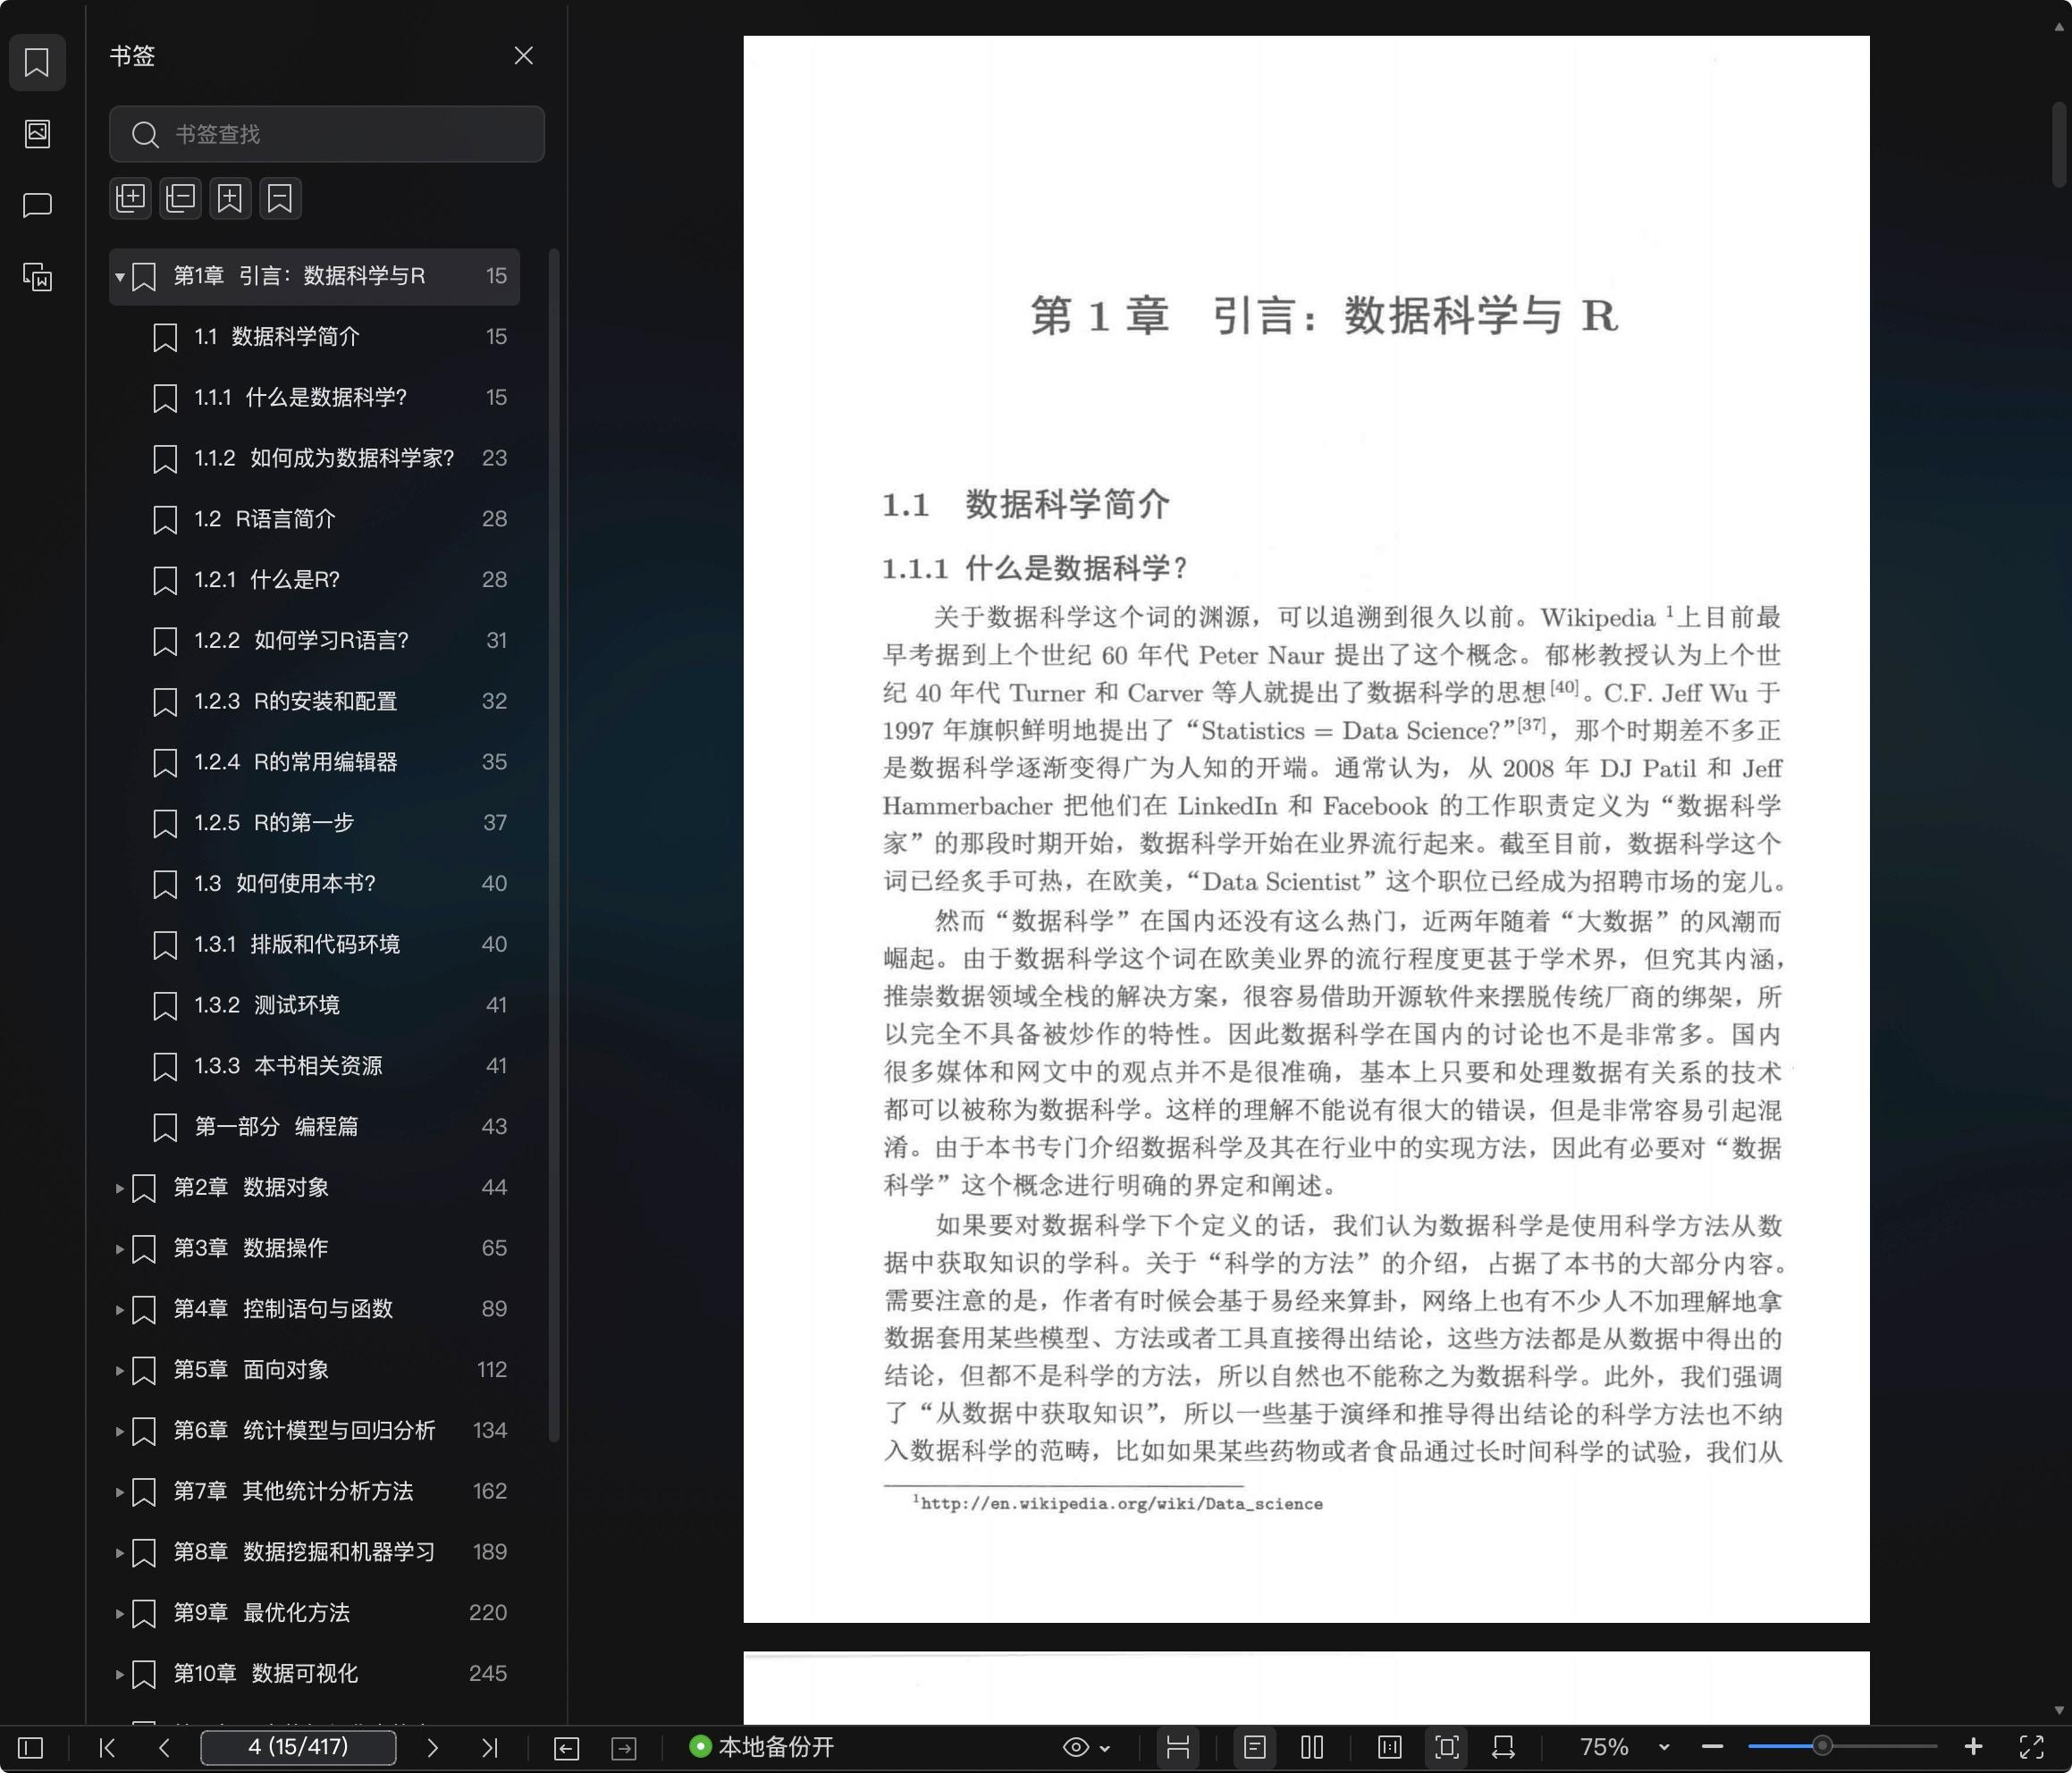Select bookmark 1.3 如何使用本书?

315,884
